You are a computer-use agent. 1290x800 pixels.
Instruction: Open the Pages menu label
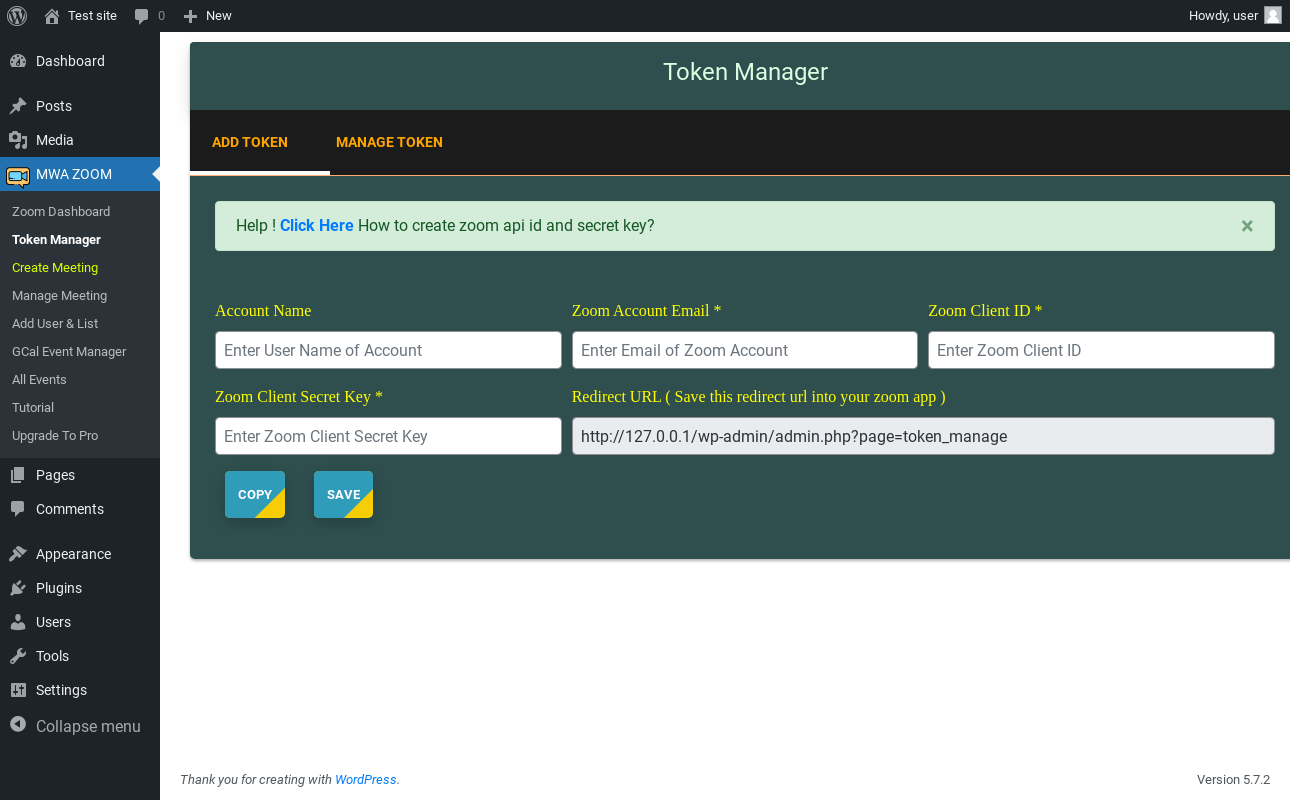click(x=55, y=475)
